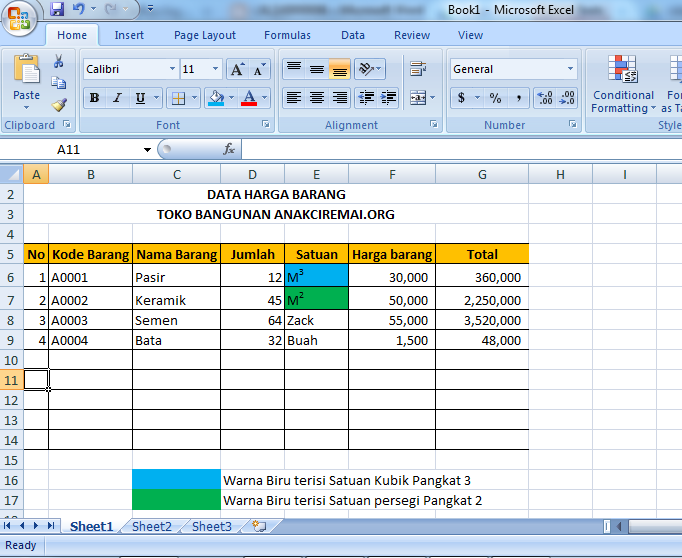Toggle Italic formatting
Image resolution: width=682 pixels, height=558 pixels.
tap(117, 98)
